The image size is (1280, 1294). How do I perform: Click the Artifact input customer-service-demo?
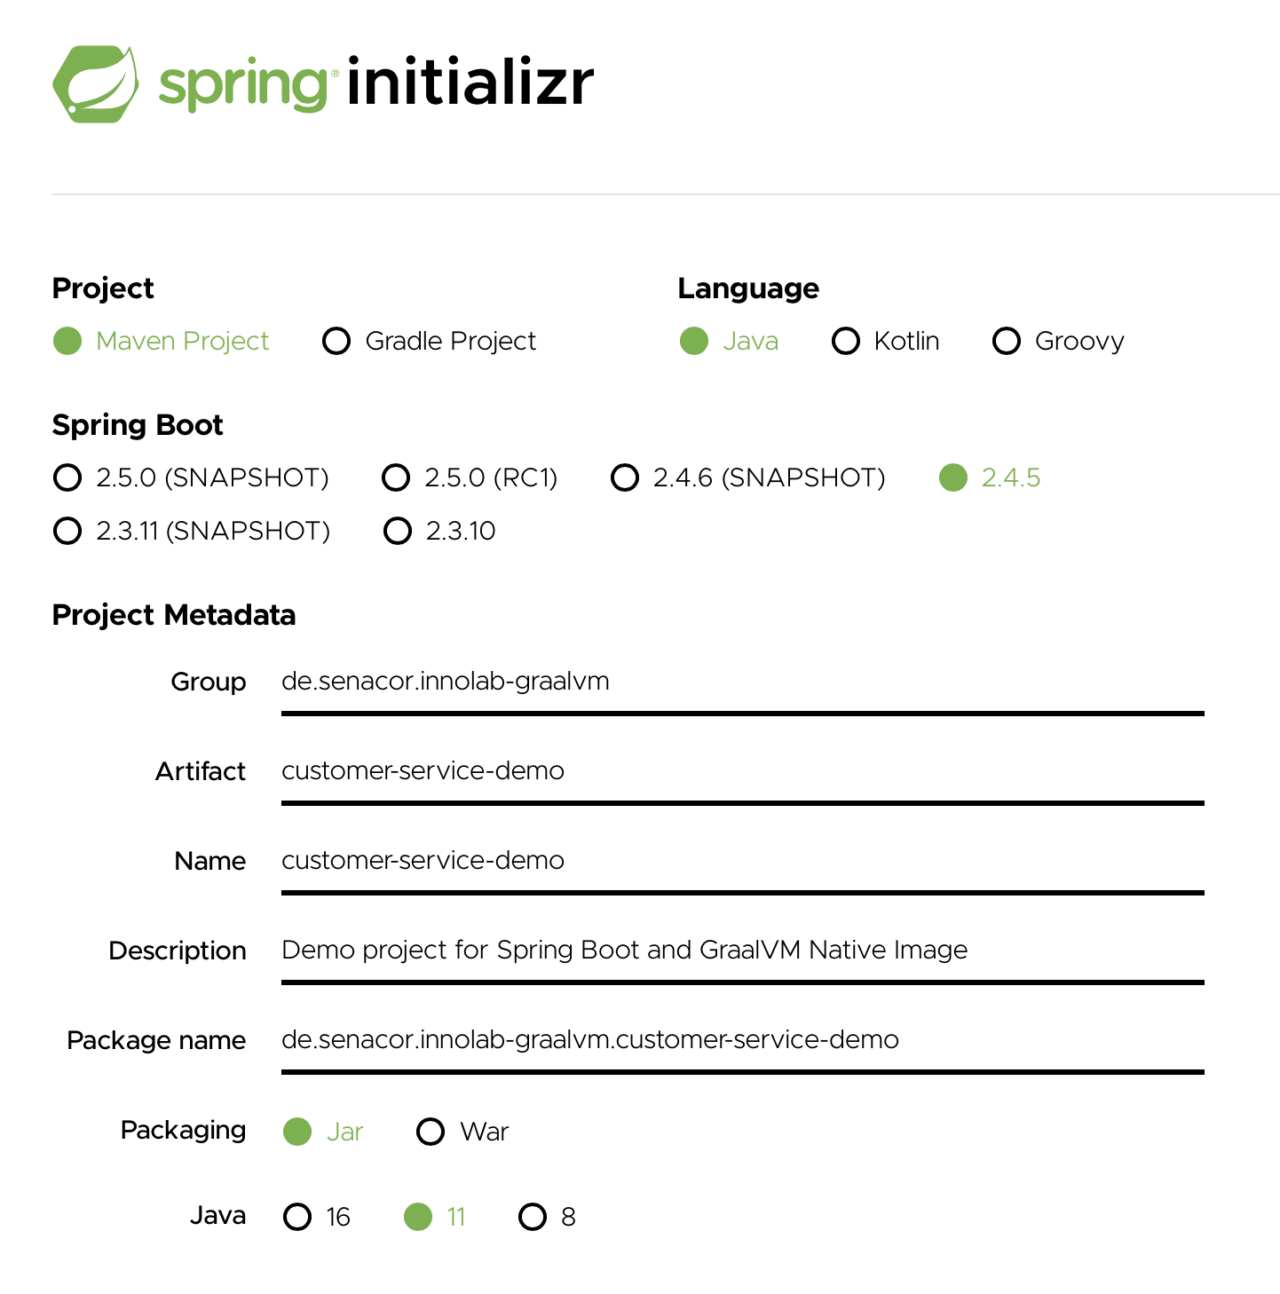pyautogui.click(x=742, y=772)
